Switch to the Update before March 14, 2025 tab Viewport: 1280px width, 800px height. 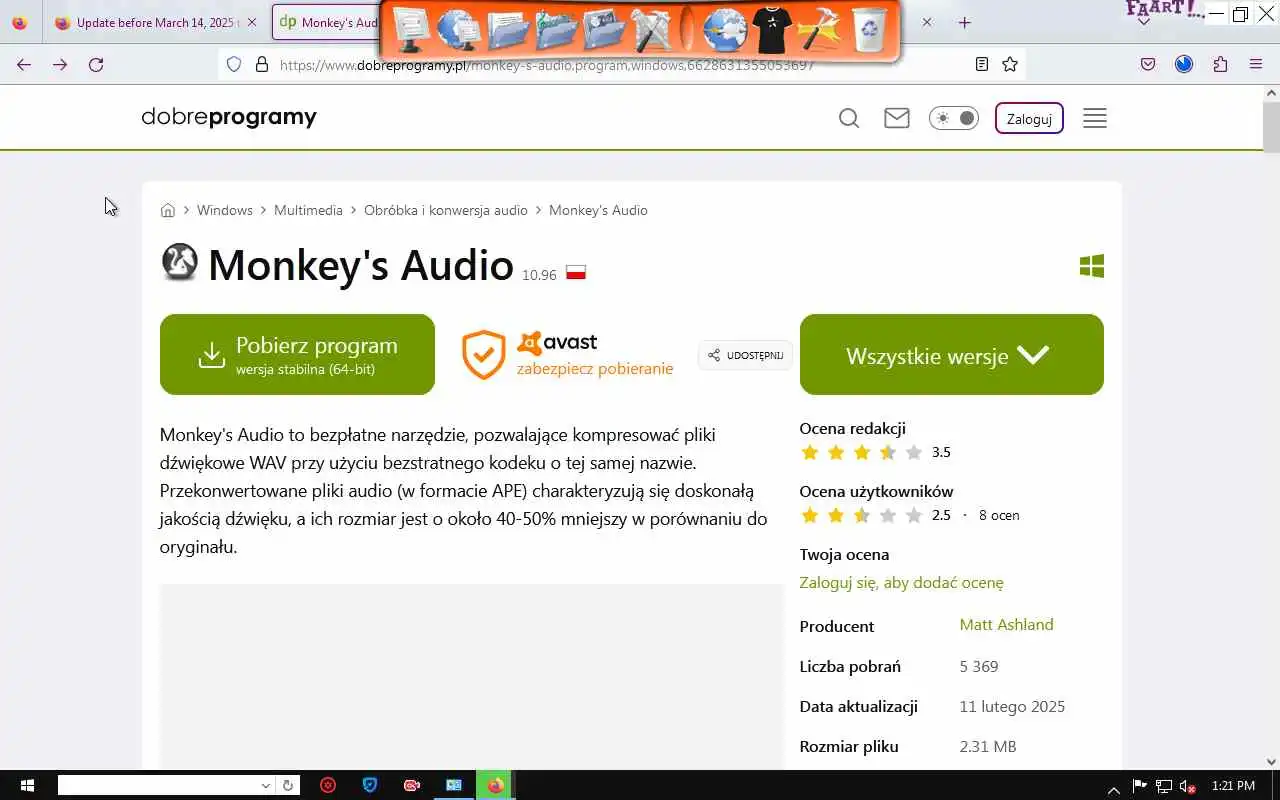(x=155, y=22)
